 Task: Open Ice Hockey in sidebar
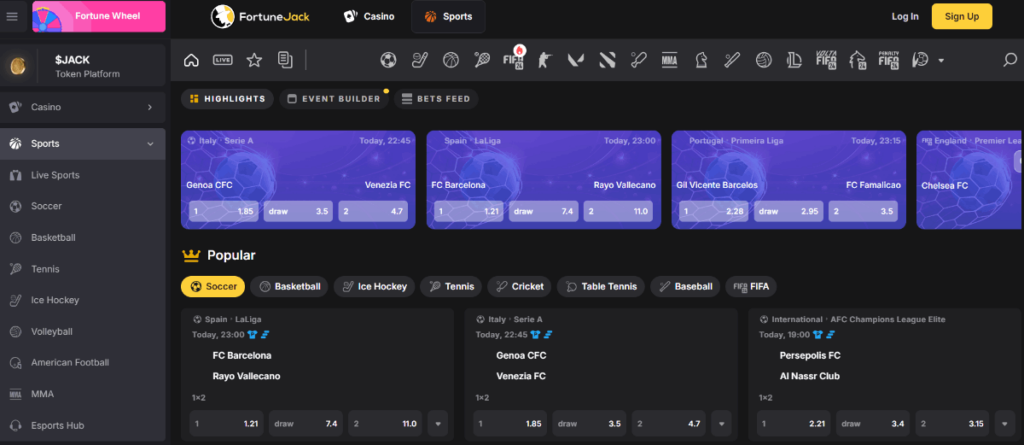(x=82, y=301)
